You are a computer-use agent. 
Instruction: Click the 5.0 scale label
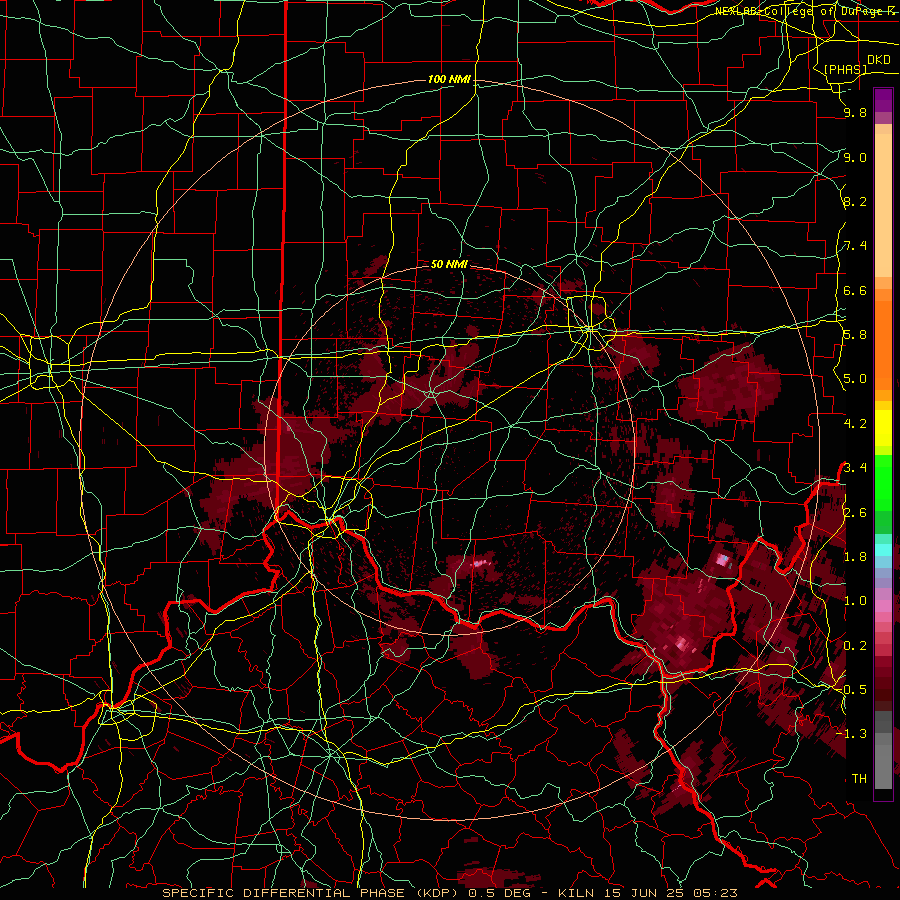855,379
